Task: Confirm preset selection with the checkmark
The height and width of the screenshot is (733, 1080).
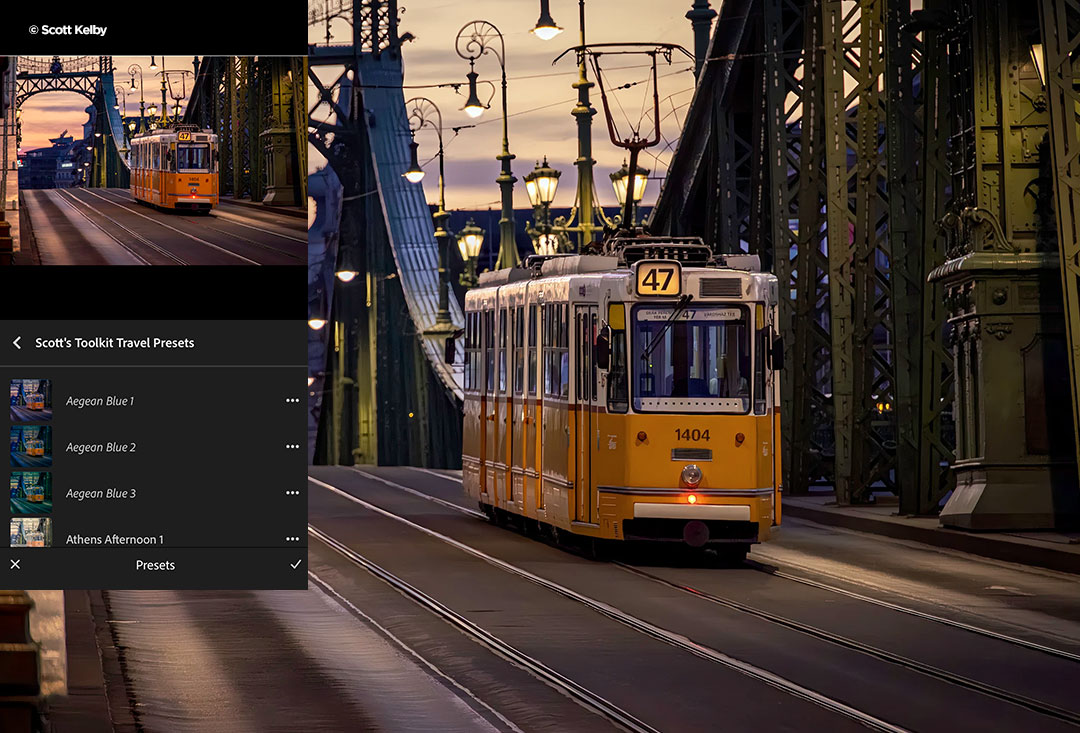Action: coord(295,565)
